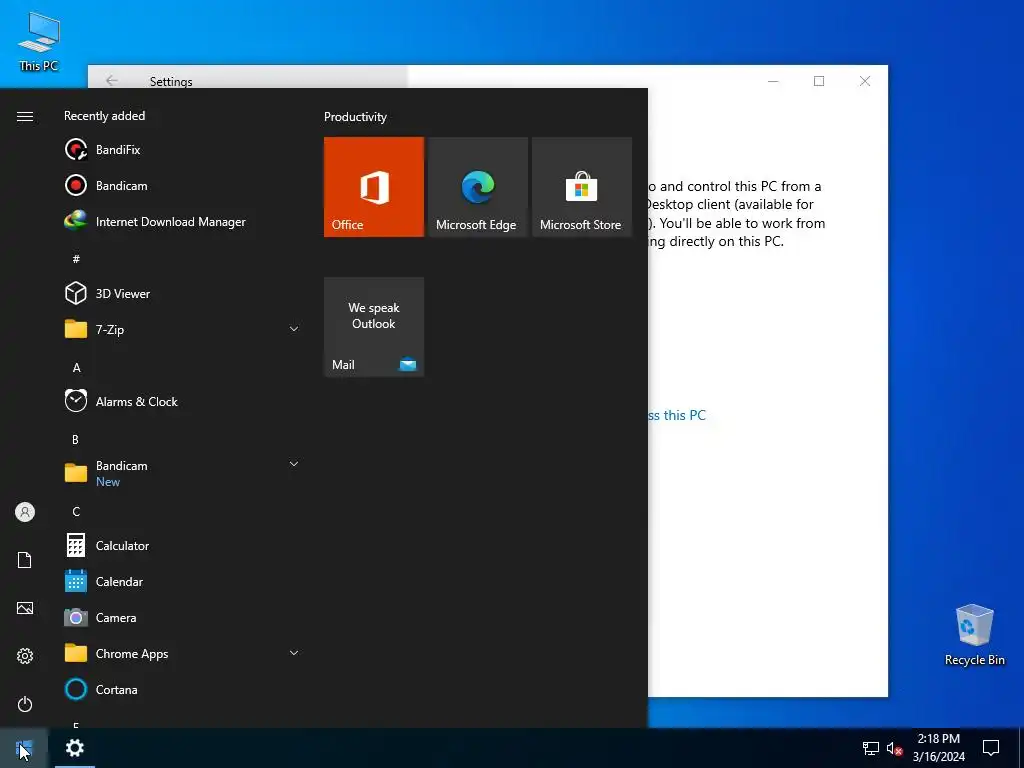Open Pictures from Start sidebar
Viewport: 1024px width, 768px height.
tap(25, 608)
